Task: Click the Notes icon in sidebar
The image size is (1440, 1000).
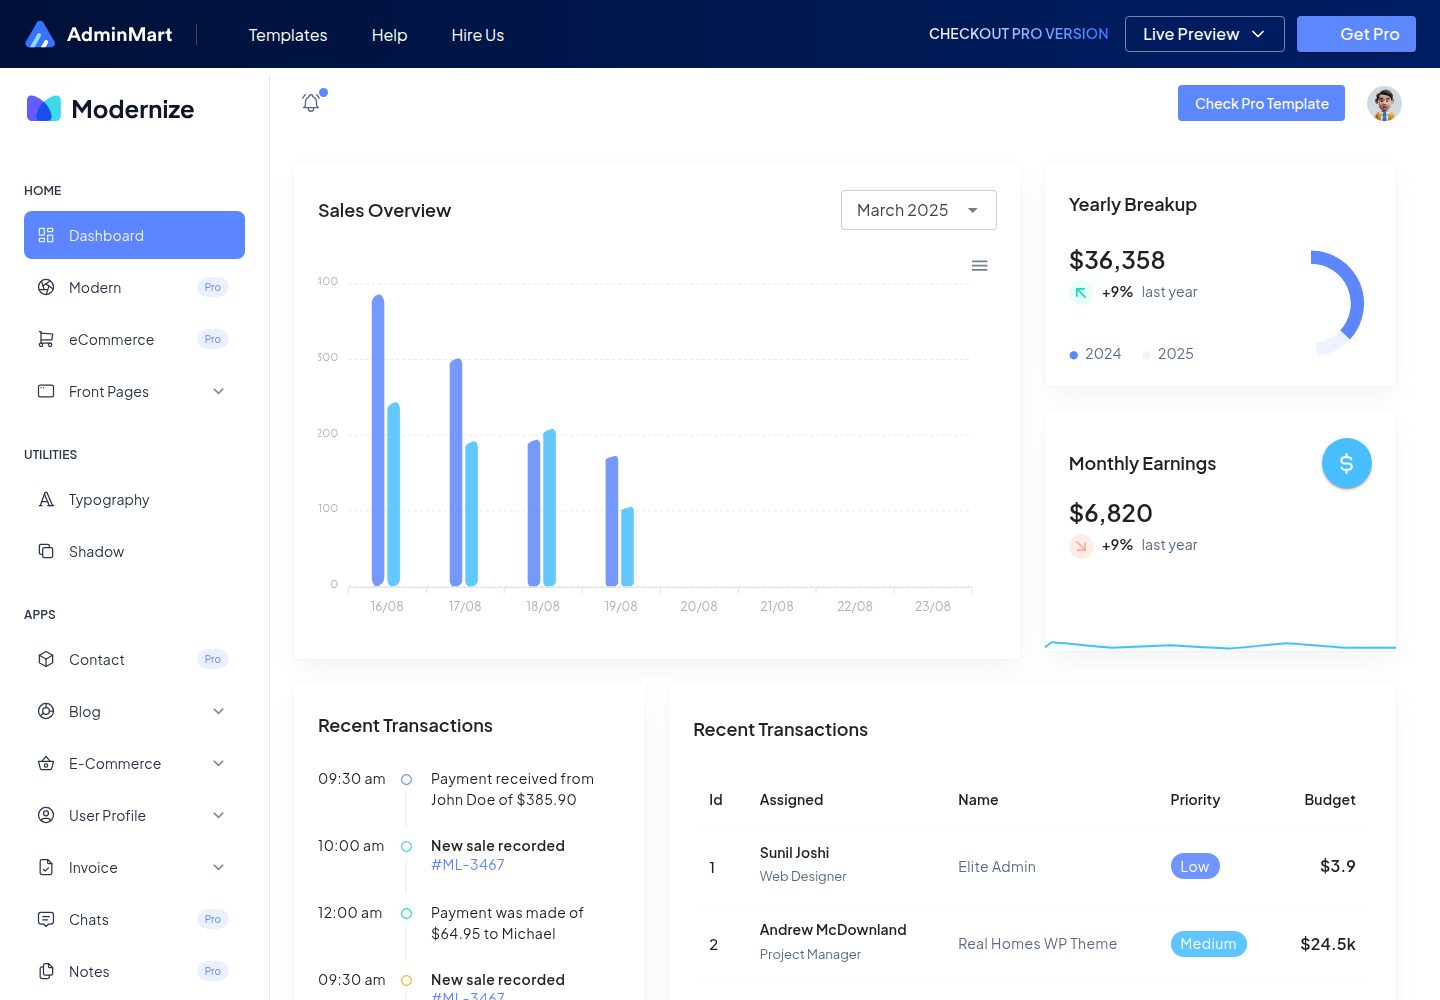Action: point(46,971)
